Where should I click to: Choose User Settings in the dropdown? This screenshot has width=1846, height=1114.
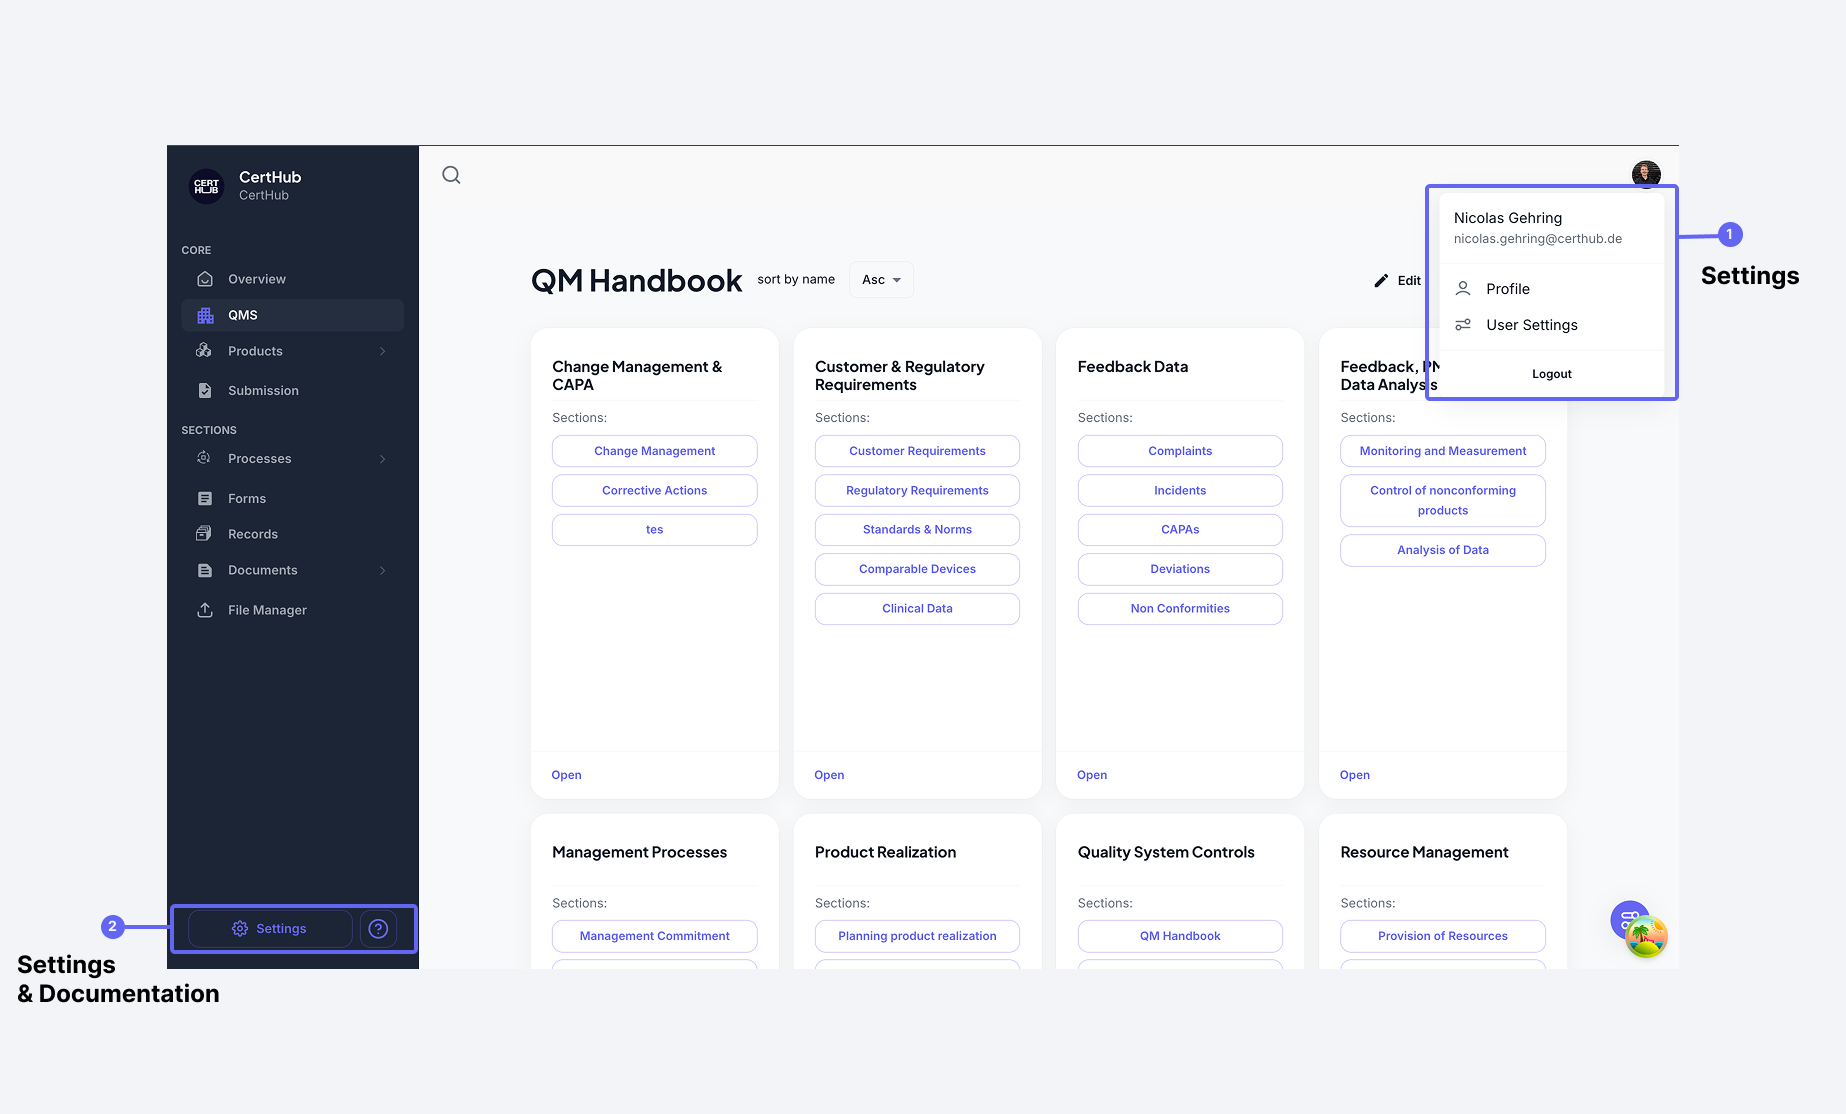click(1531, 325)
